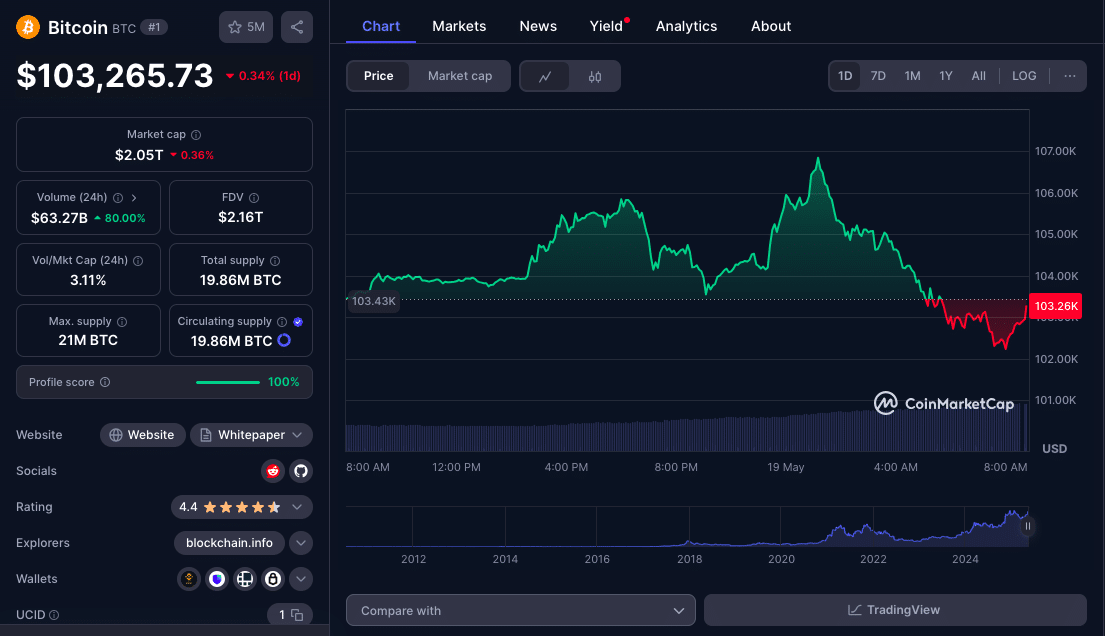Image resolution: width=1105 pixels, height=636 pixels.
Task: Set chart range to 1Y
Action: pos(946,75)
